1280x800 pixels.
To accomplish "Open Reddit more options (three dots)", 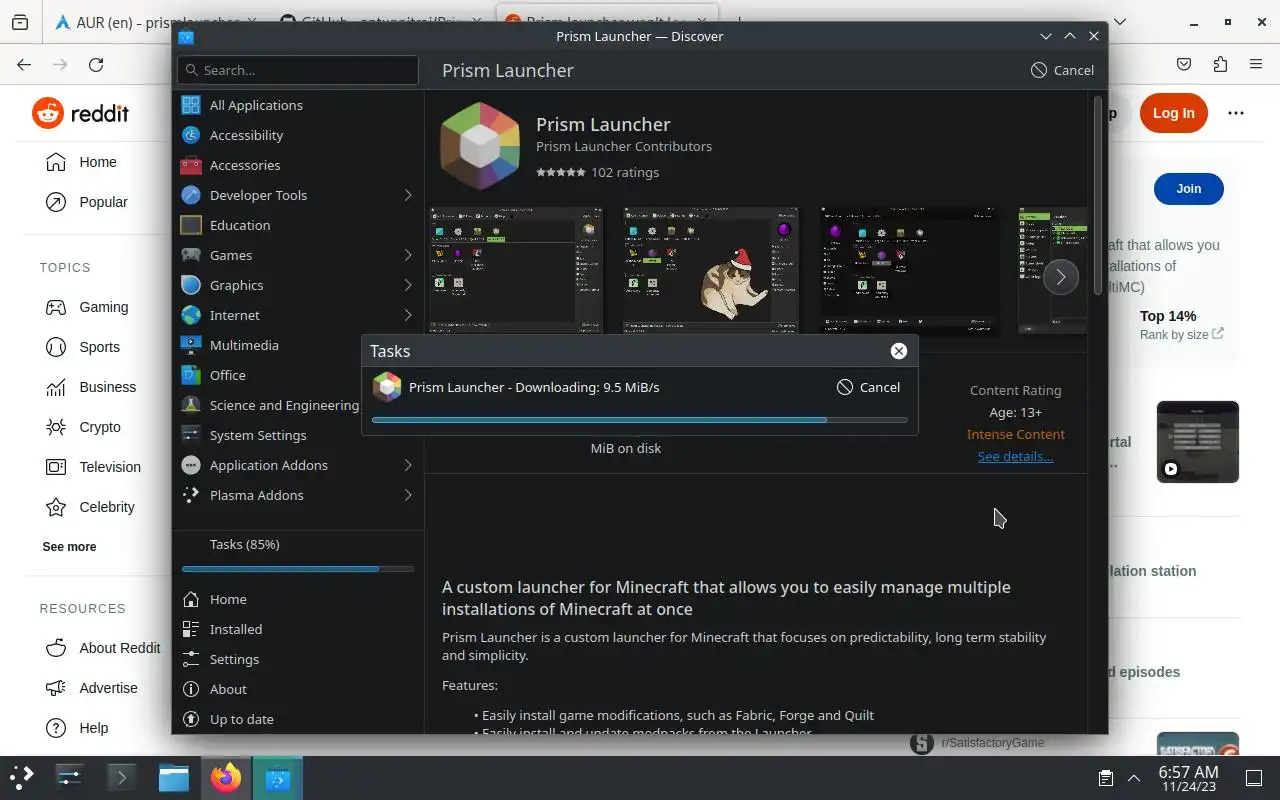I will click(x=1236, y=113).
